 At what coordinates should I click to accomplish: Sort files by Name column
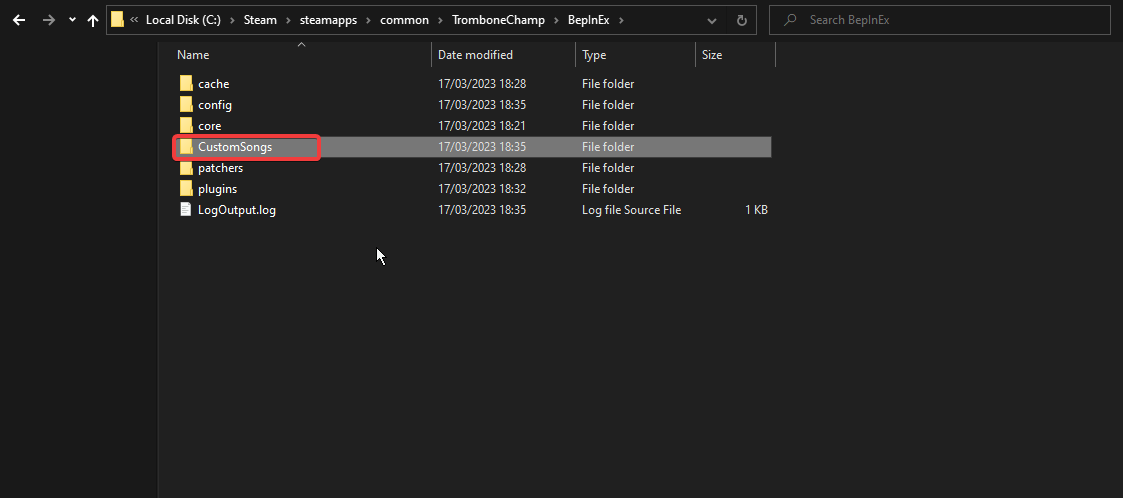pos(194,55)
